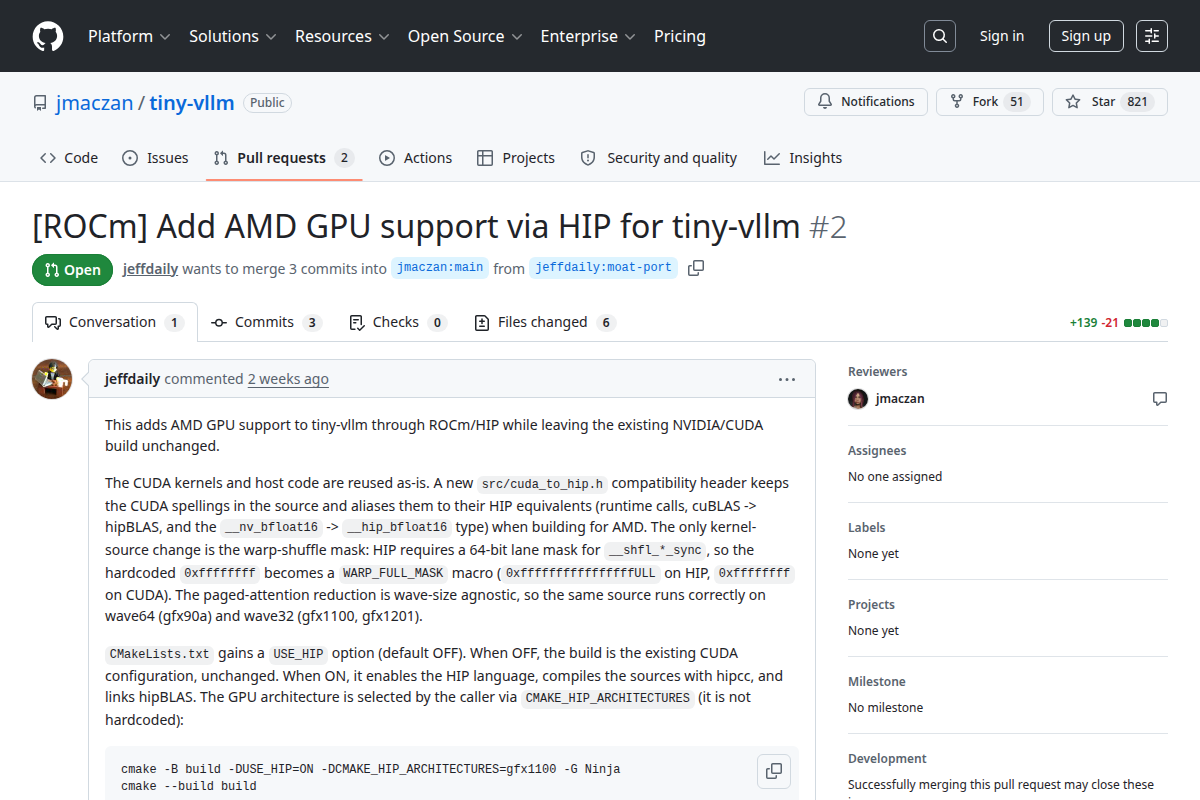This screenshot has height=800, width=1200.
Task: Click jmaczan's reviewer avatar
Action: 858,398
